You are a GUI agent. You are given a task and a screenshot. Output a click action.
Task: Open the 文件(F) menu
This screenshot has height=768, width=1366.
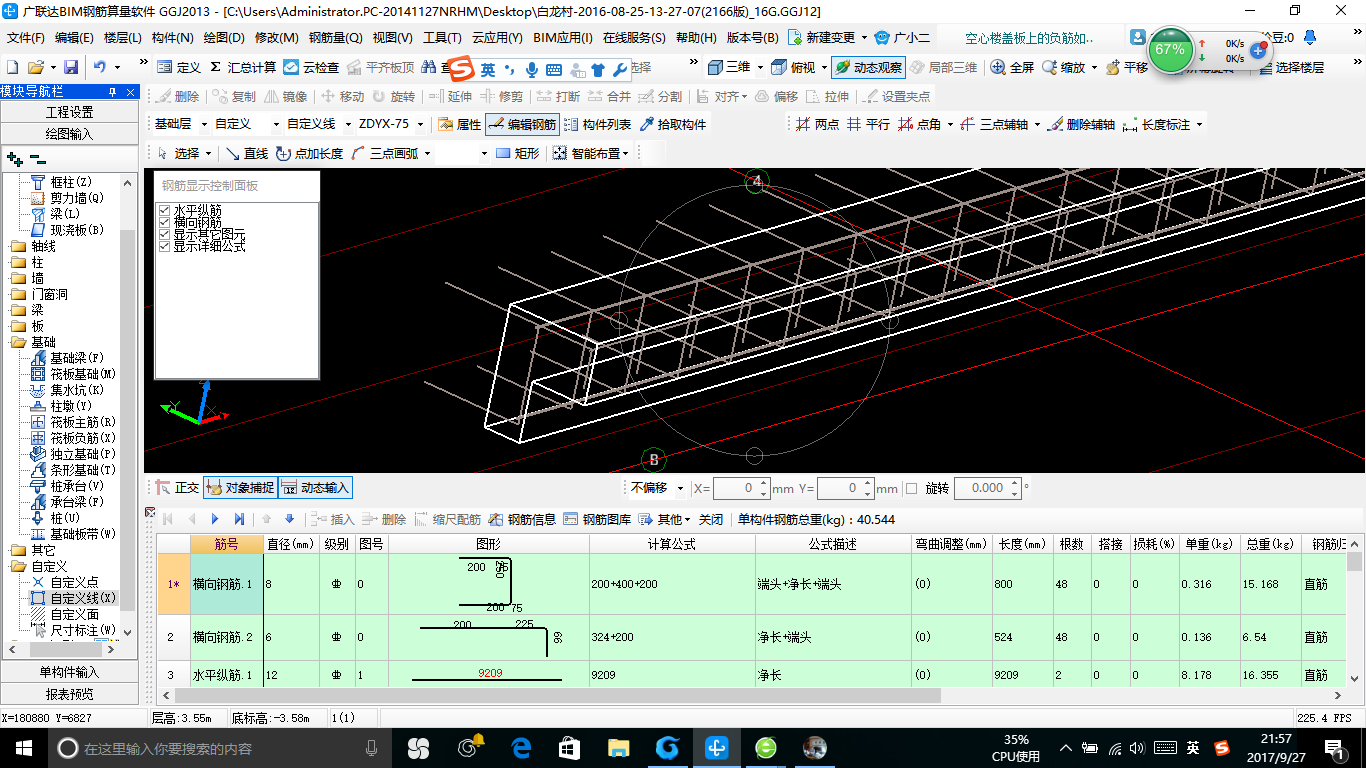point(25,38)
